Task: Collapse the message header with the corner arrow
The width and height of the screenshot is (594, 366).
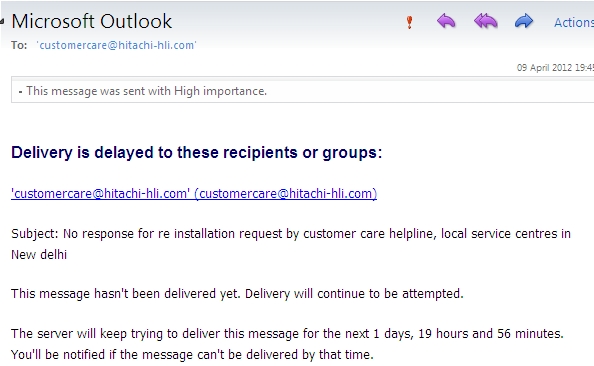Action: (2, 22)
